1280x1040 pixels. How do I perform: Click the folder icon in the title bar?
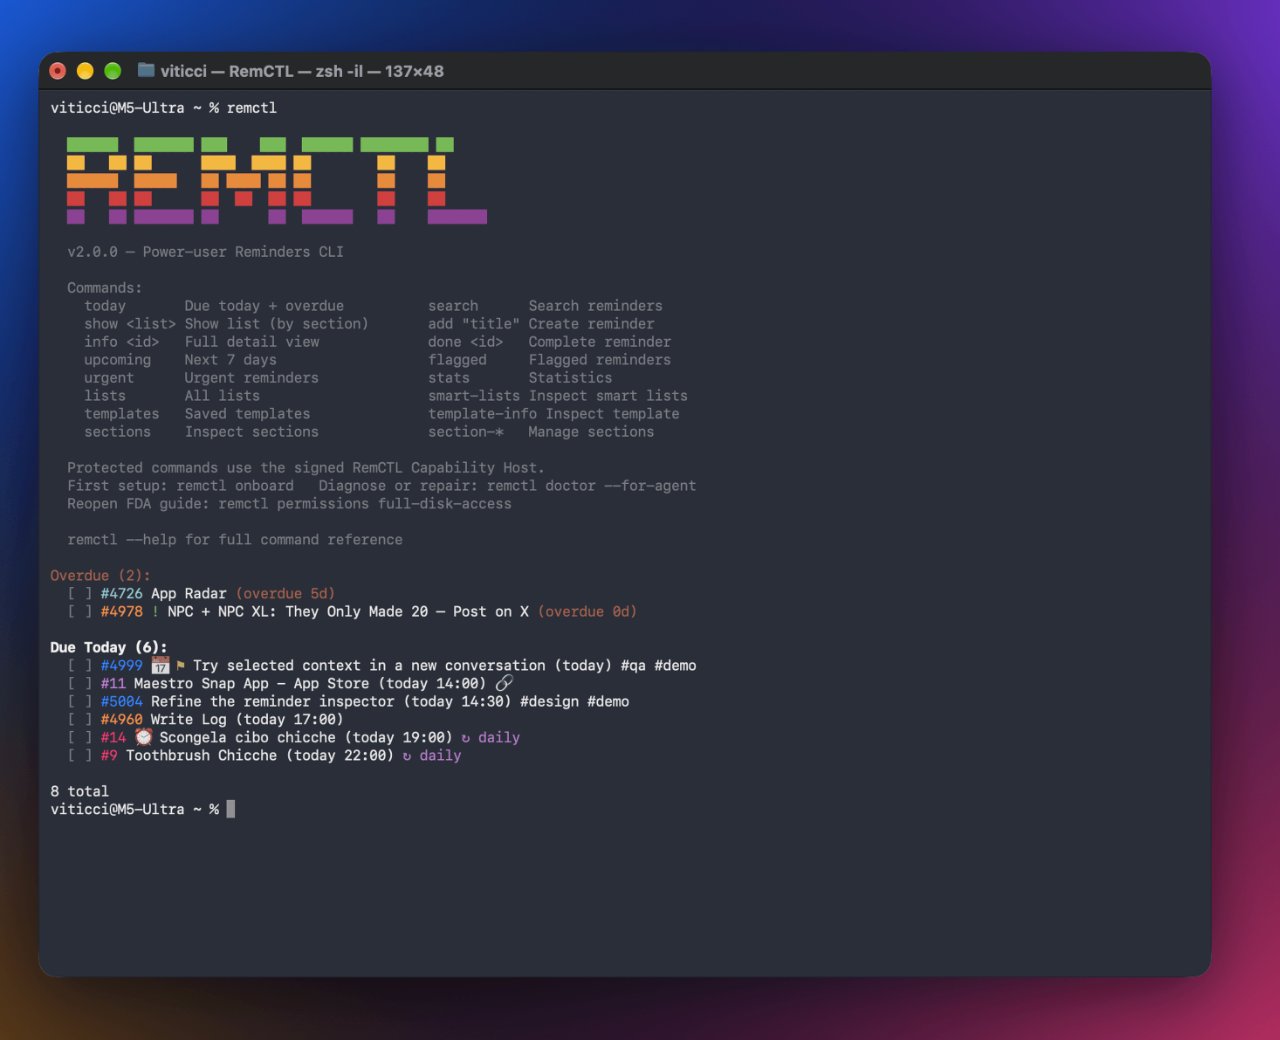146,70
